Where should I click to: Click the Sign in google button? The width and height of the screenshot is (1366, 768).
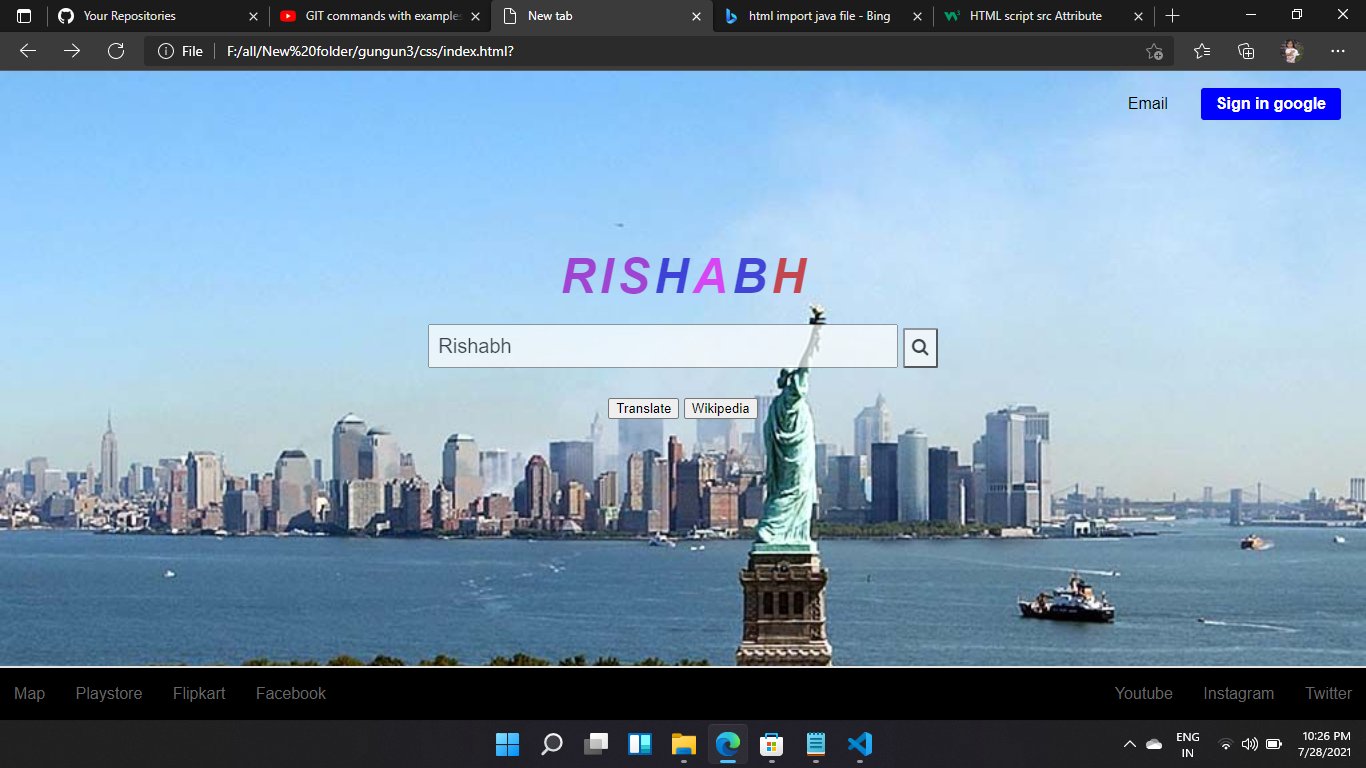(1270, 103)
